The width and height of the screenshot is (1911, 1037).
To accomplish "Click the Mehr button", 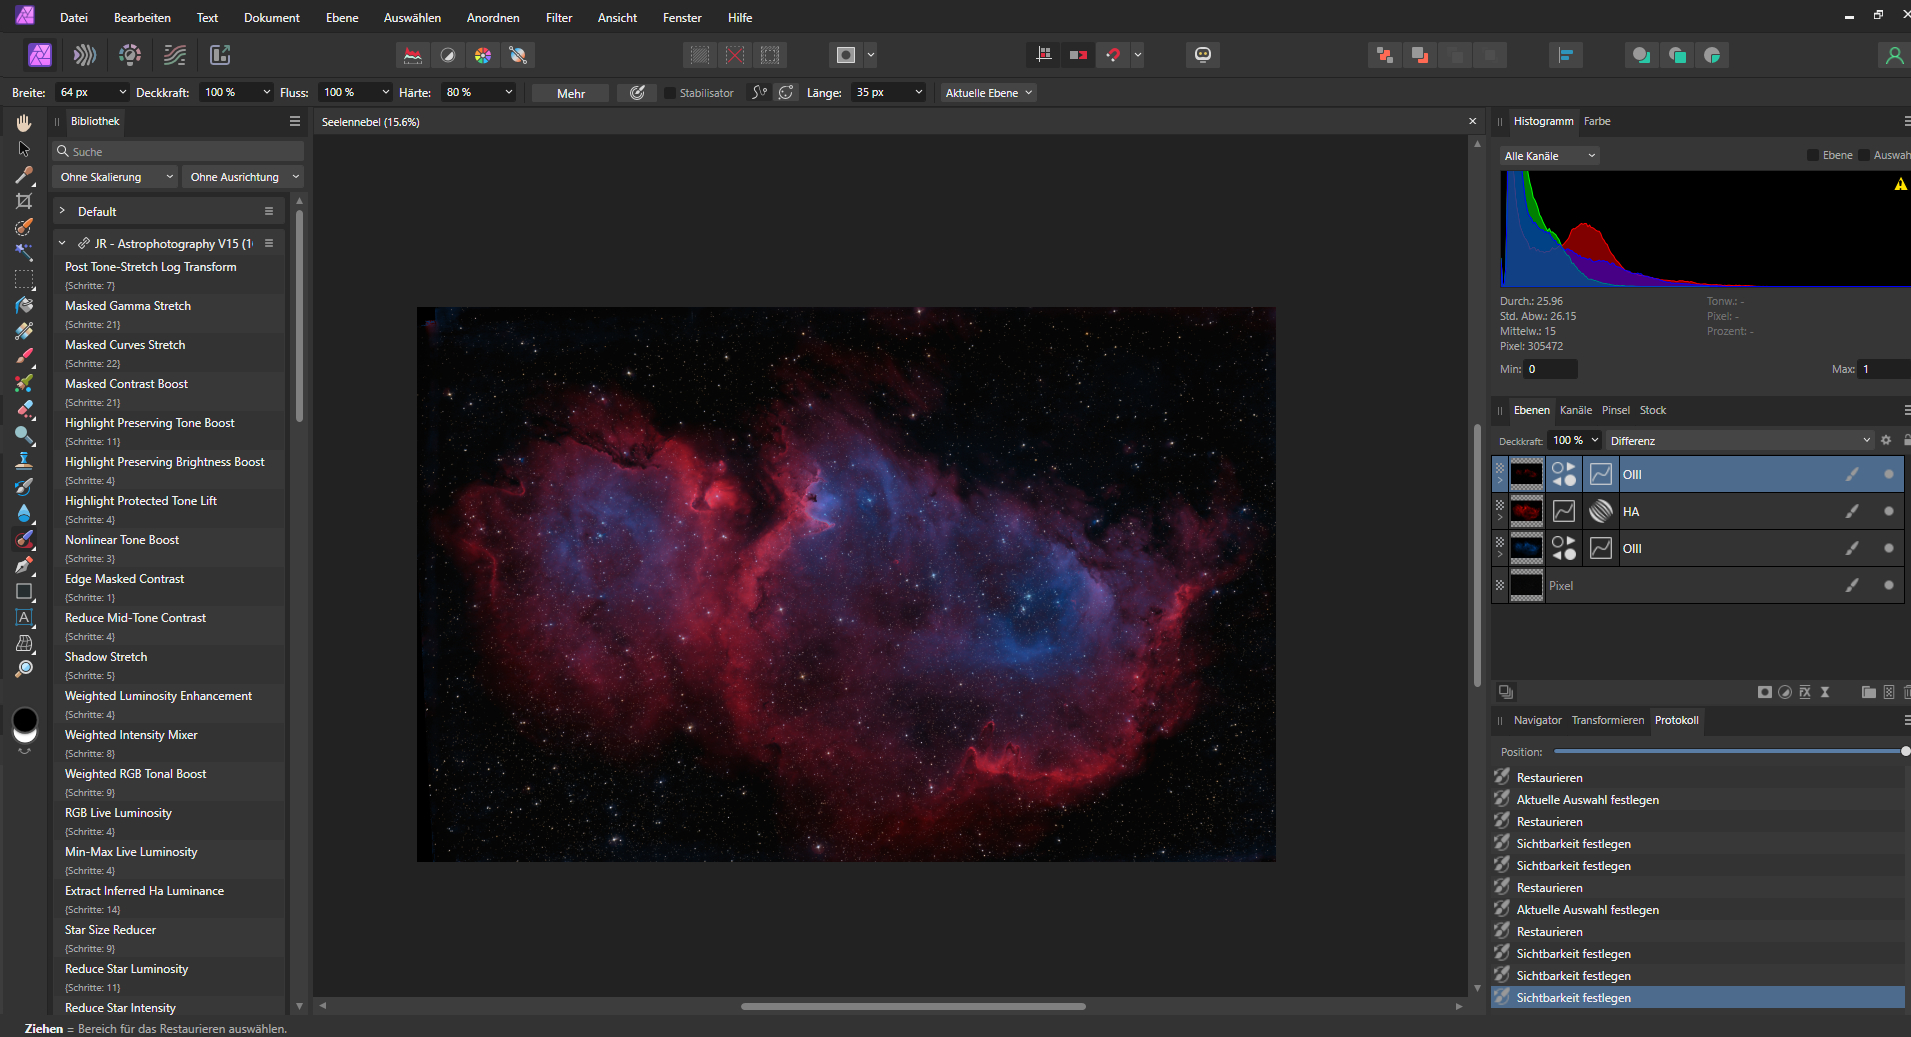I will 570,93.
